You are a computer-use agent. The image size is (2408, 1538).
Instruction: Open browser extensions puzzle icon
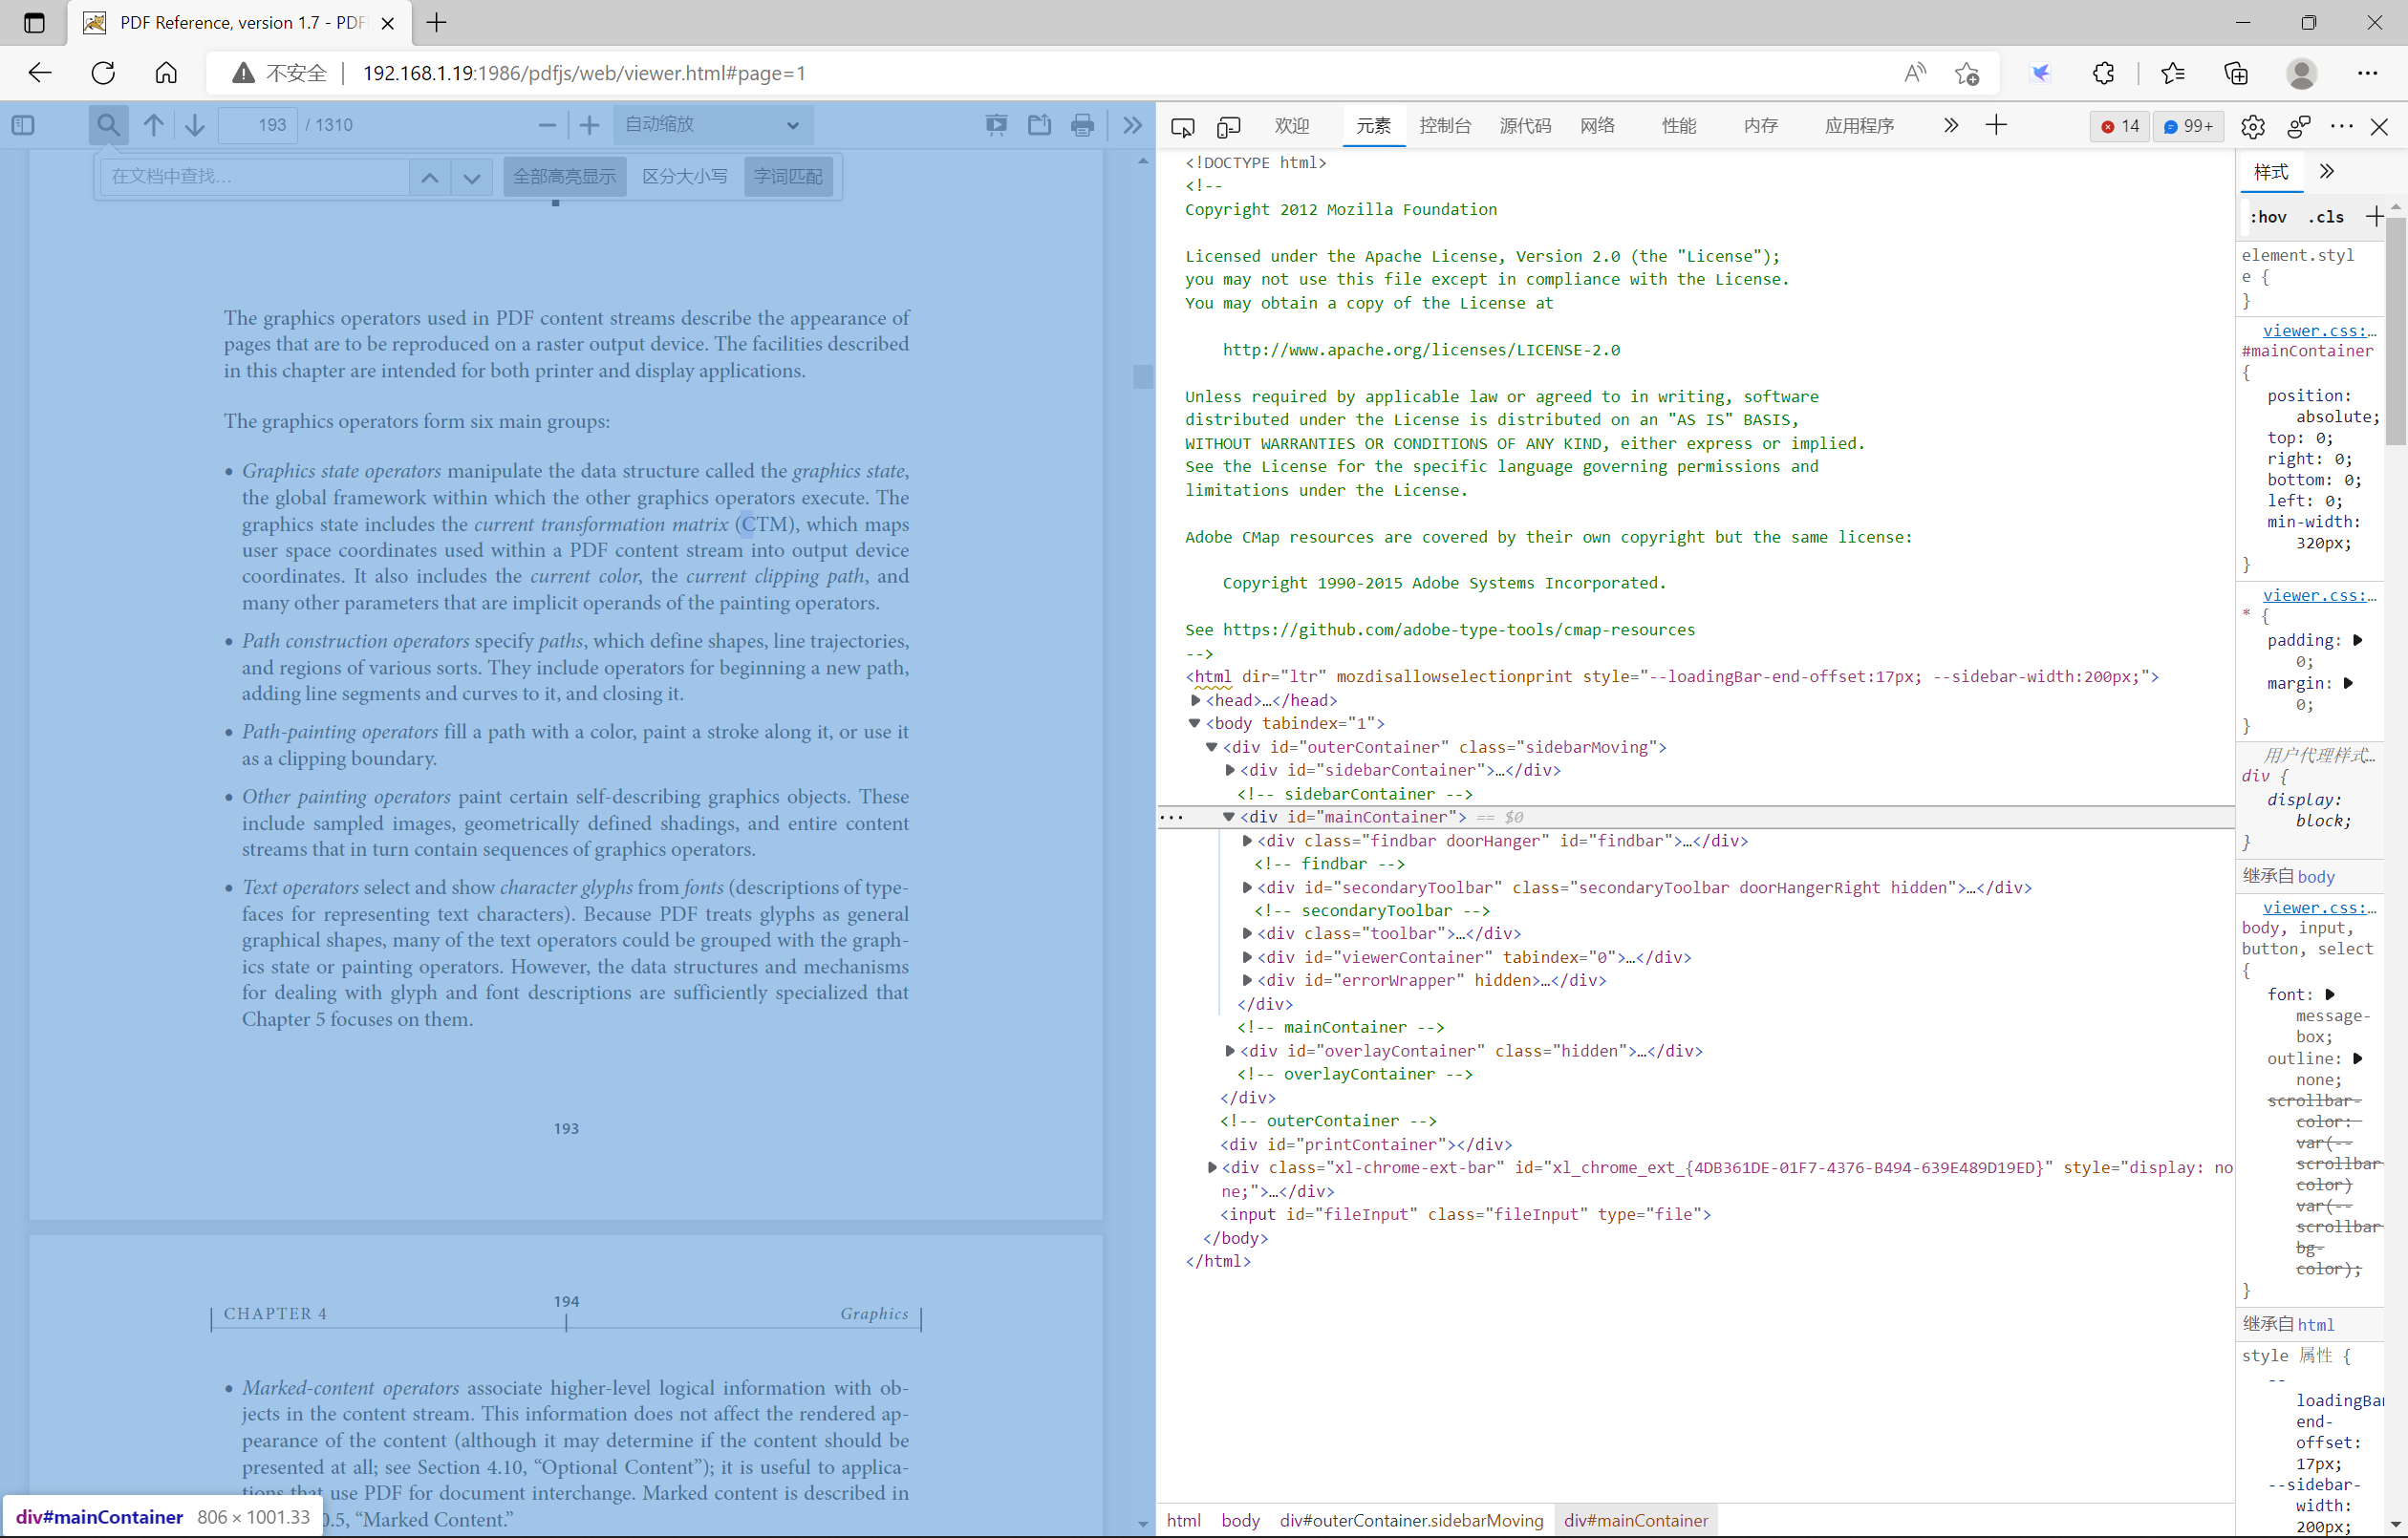coord(2104,73)
